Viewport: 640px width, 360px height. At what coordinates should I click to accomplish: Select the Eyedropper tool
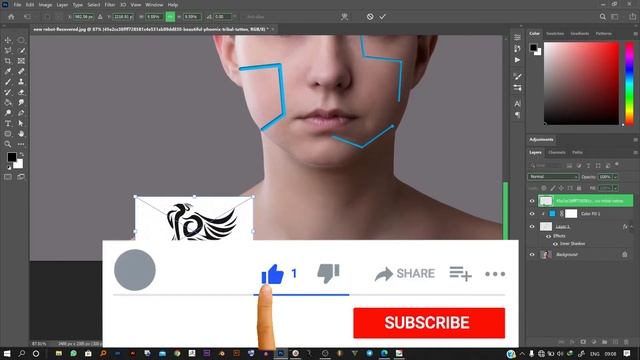[8, 71]
